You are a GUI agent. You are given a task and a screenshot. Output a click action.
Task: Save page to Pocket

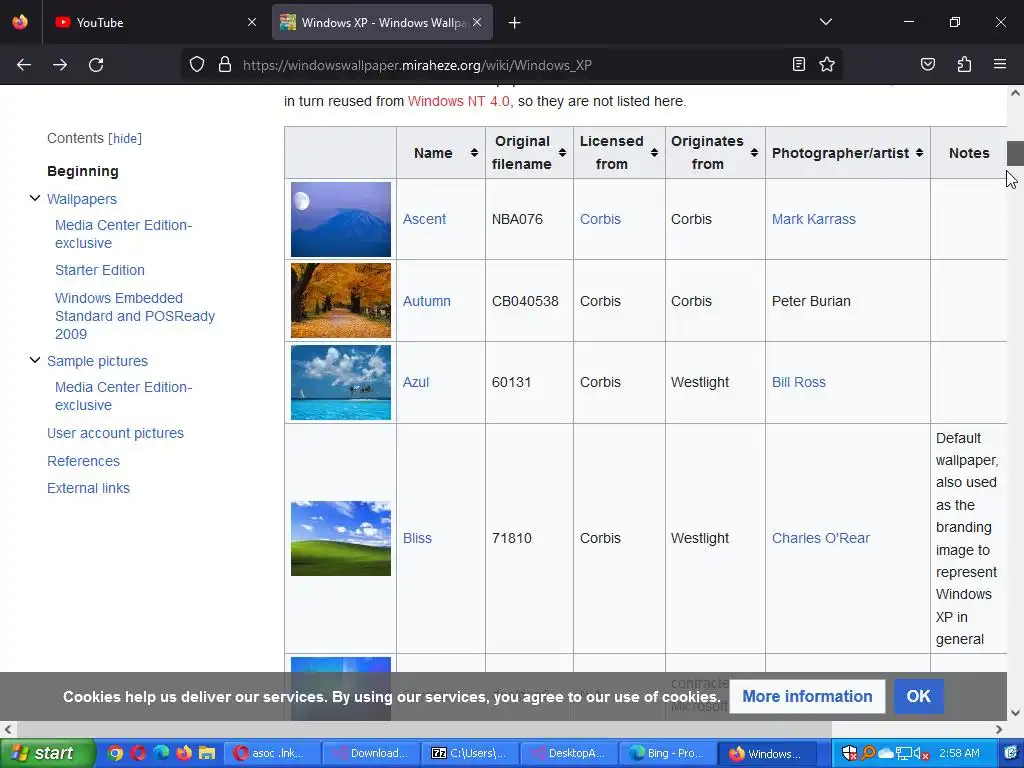click(x=927, y=64)
